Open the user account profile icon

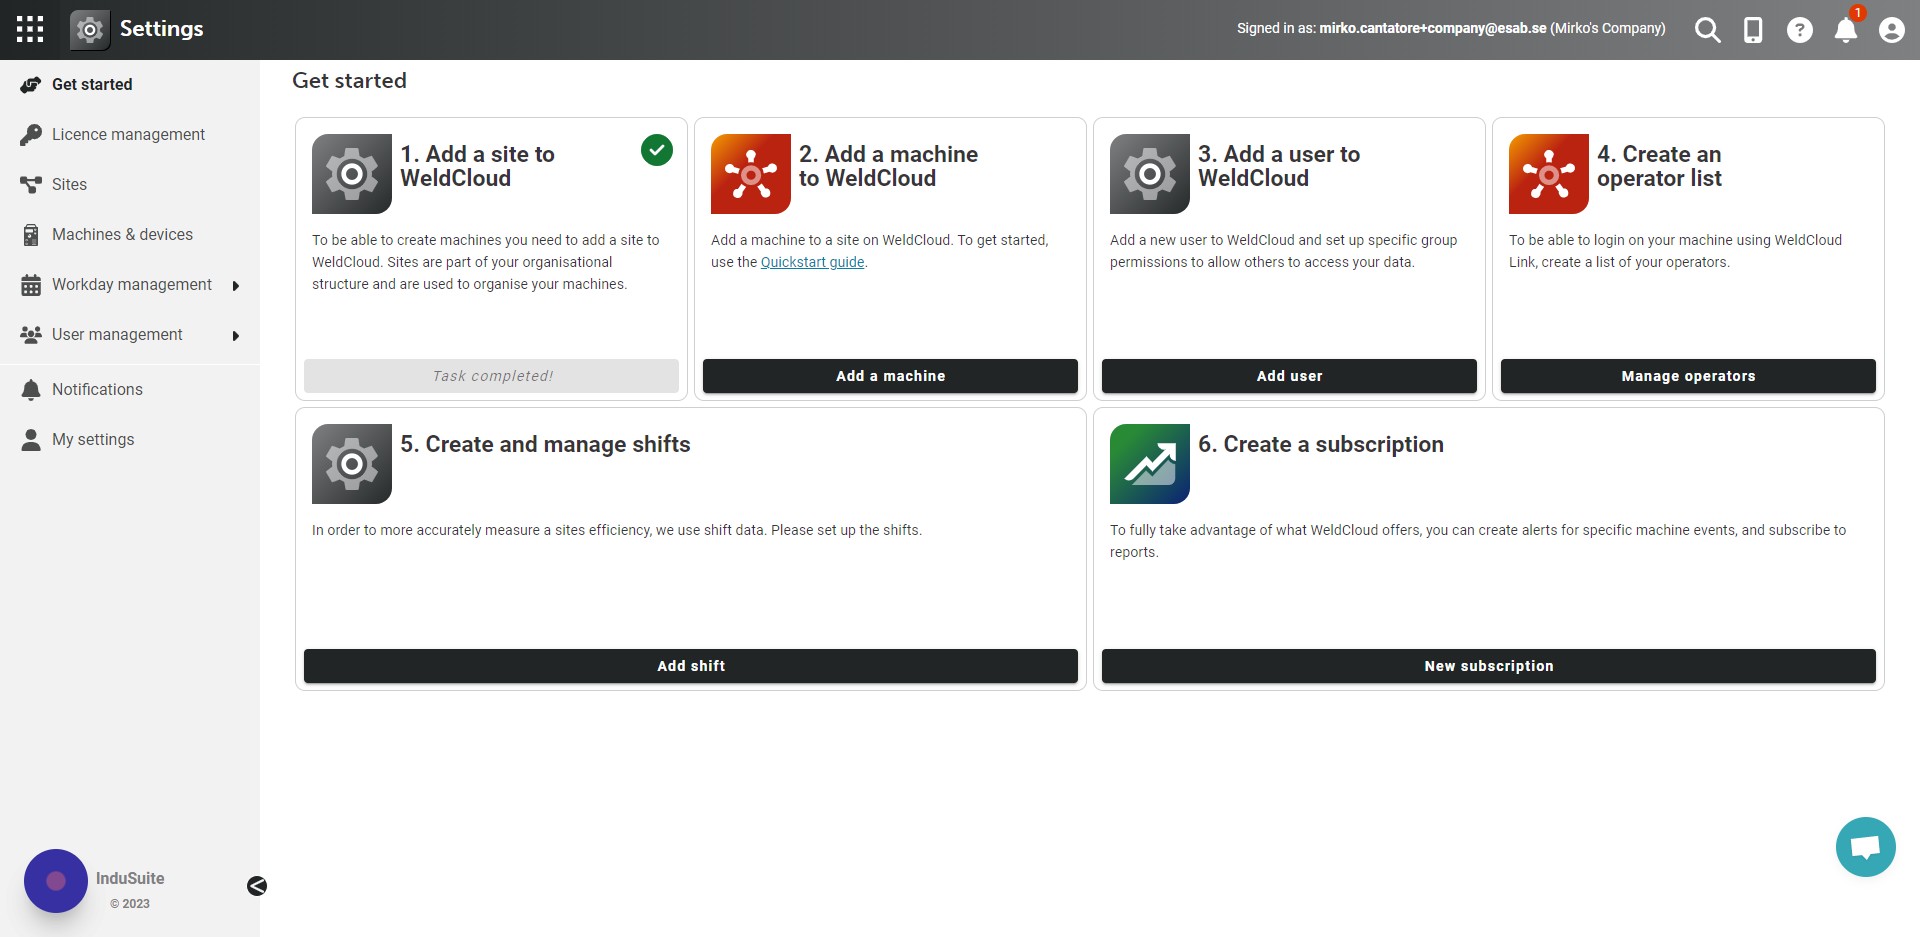1891,30
